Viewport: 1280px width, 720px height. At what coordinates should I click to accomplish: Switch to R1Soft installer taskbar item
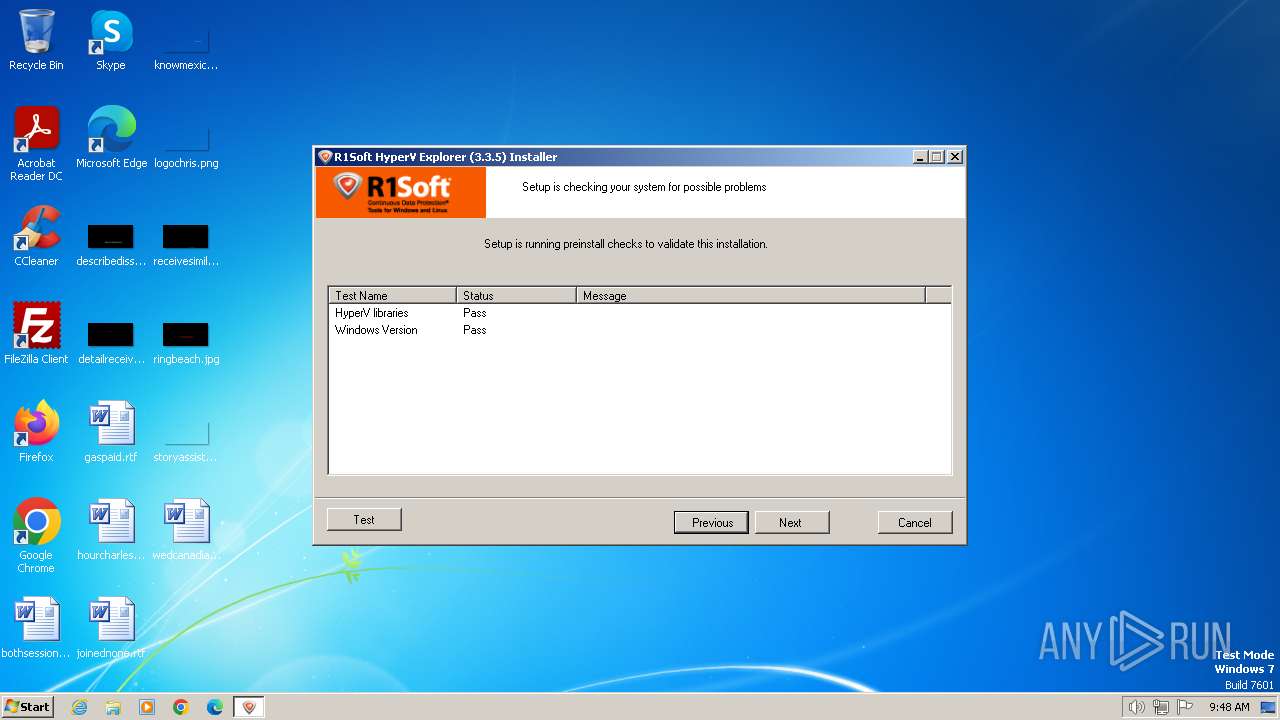[249, 707]
